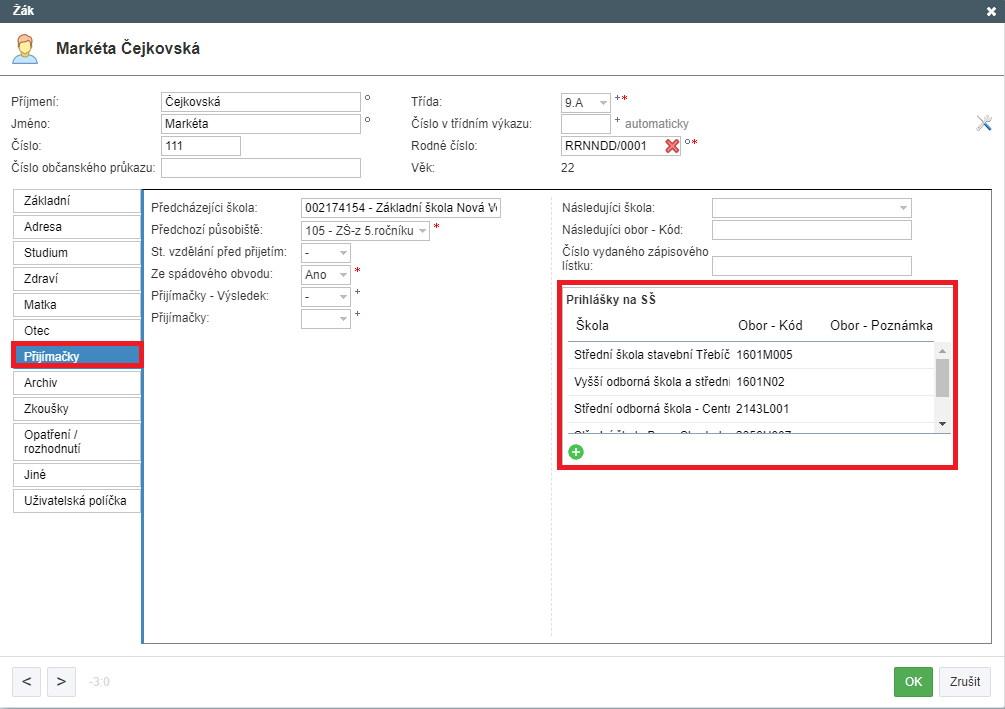Click the Číslo field with 111

(201, 146)
